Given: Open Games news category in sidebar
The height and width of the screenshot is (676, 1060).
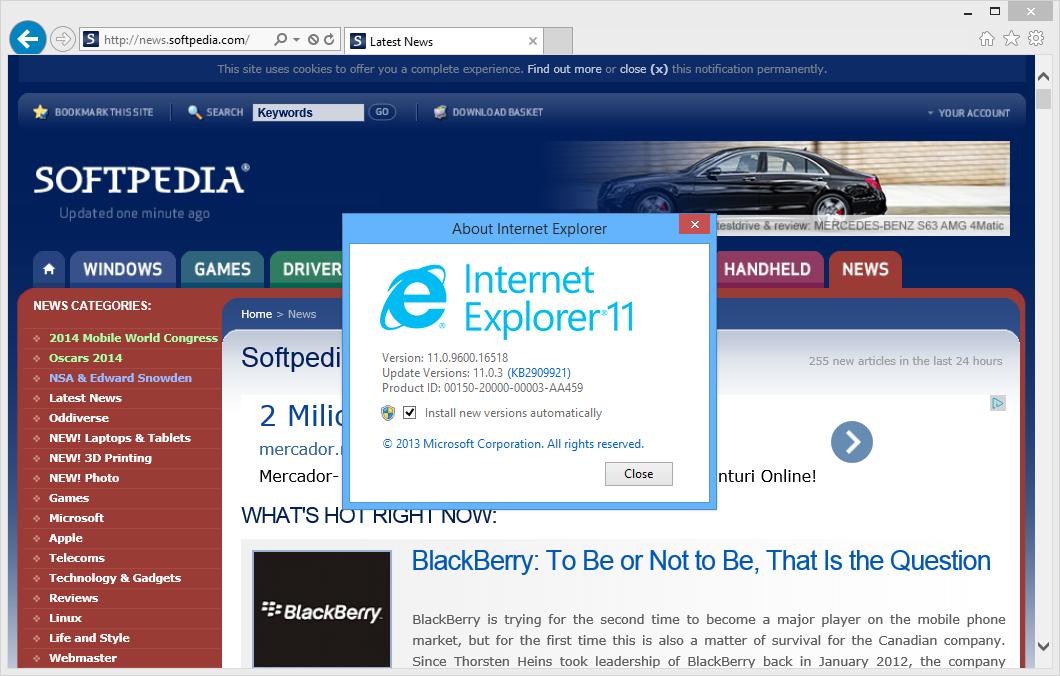Looking at the screenshot, I should point(69,498).
